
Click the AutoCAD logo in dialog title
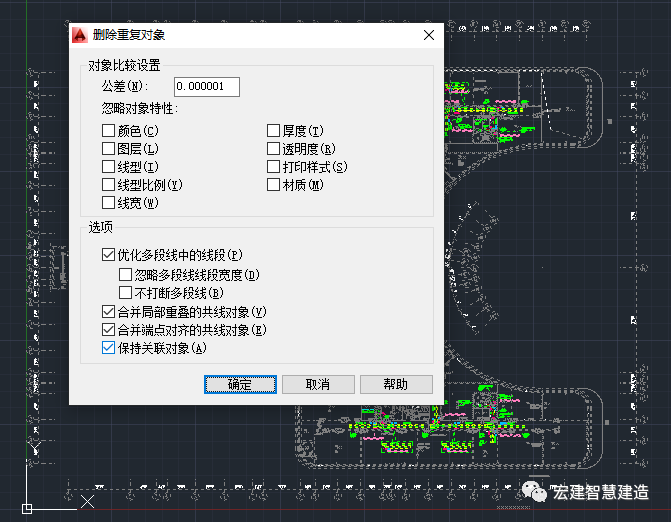tap(80, 35)
